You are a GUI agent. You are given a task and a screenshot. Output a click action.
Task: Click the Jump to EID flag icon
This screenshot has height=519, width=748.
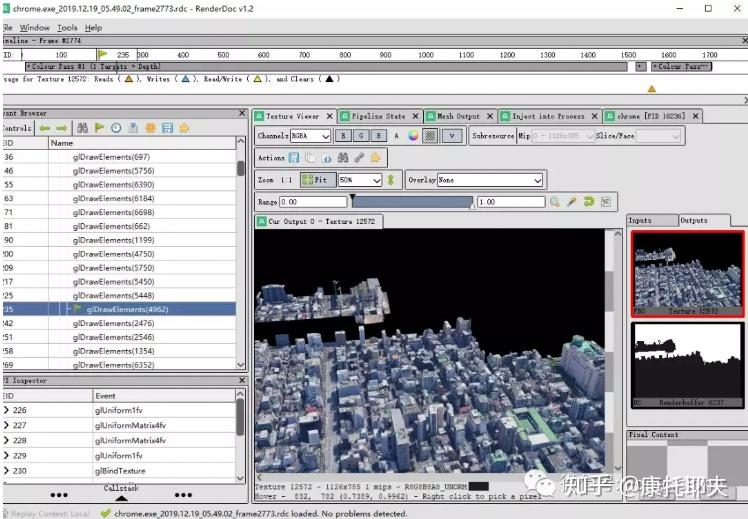click(99, 128)
